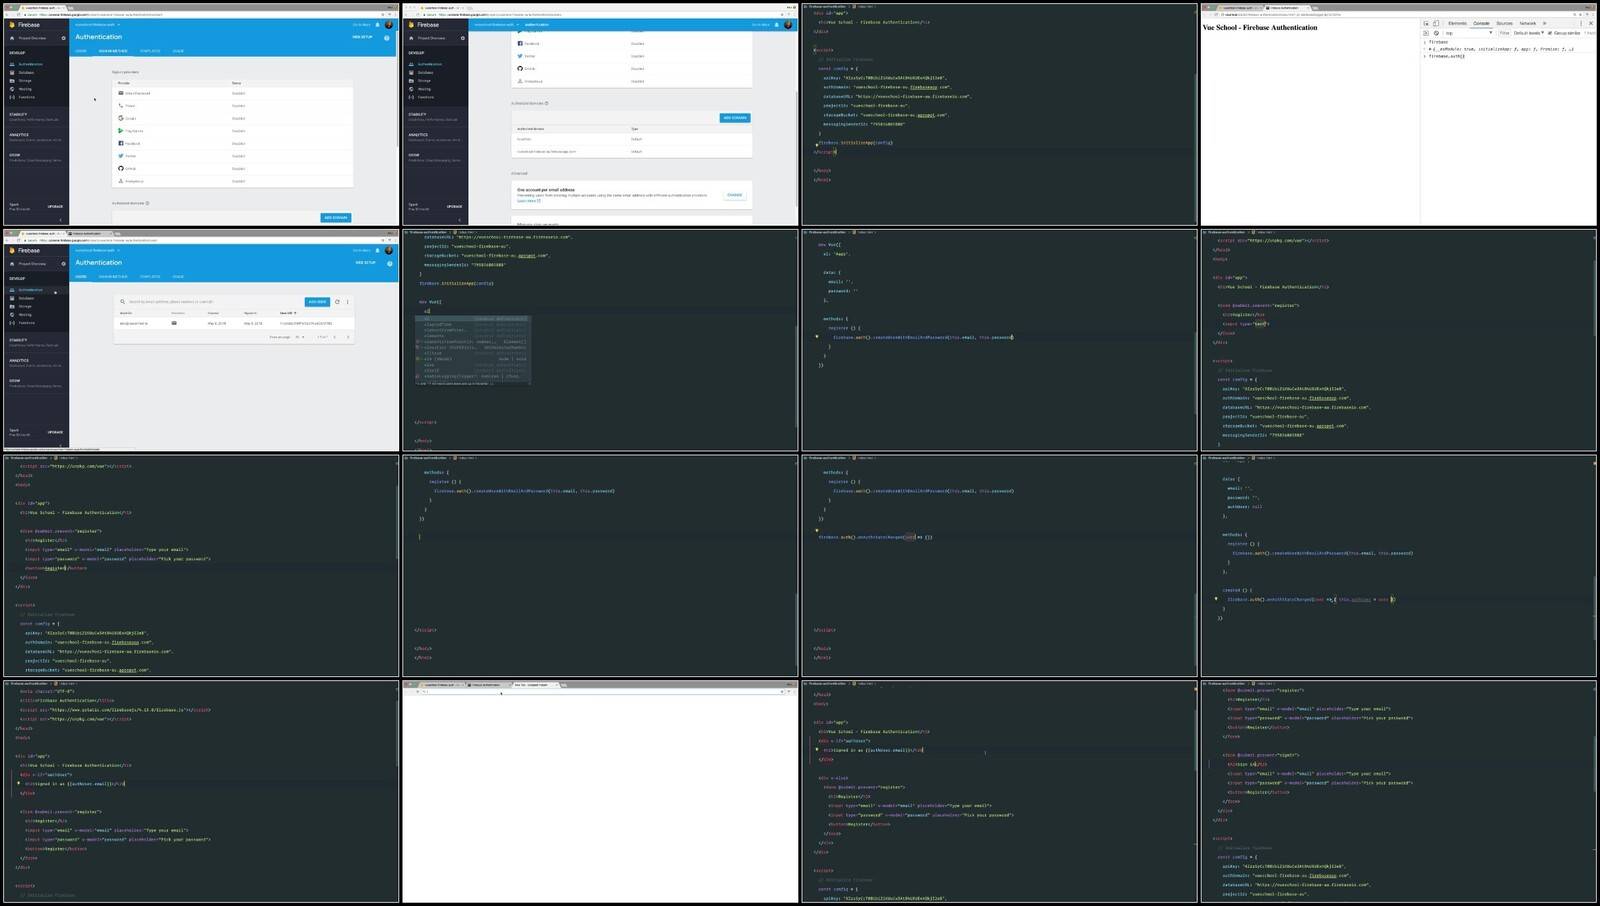
Task: Switch to the Network tab in DevTools
Action: [x=1528, y=23]
